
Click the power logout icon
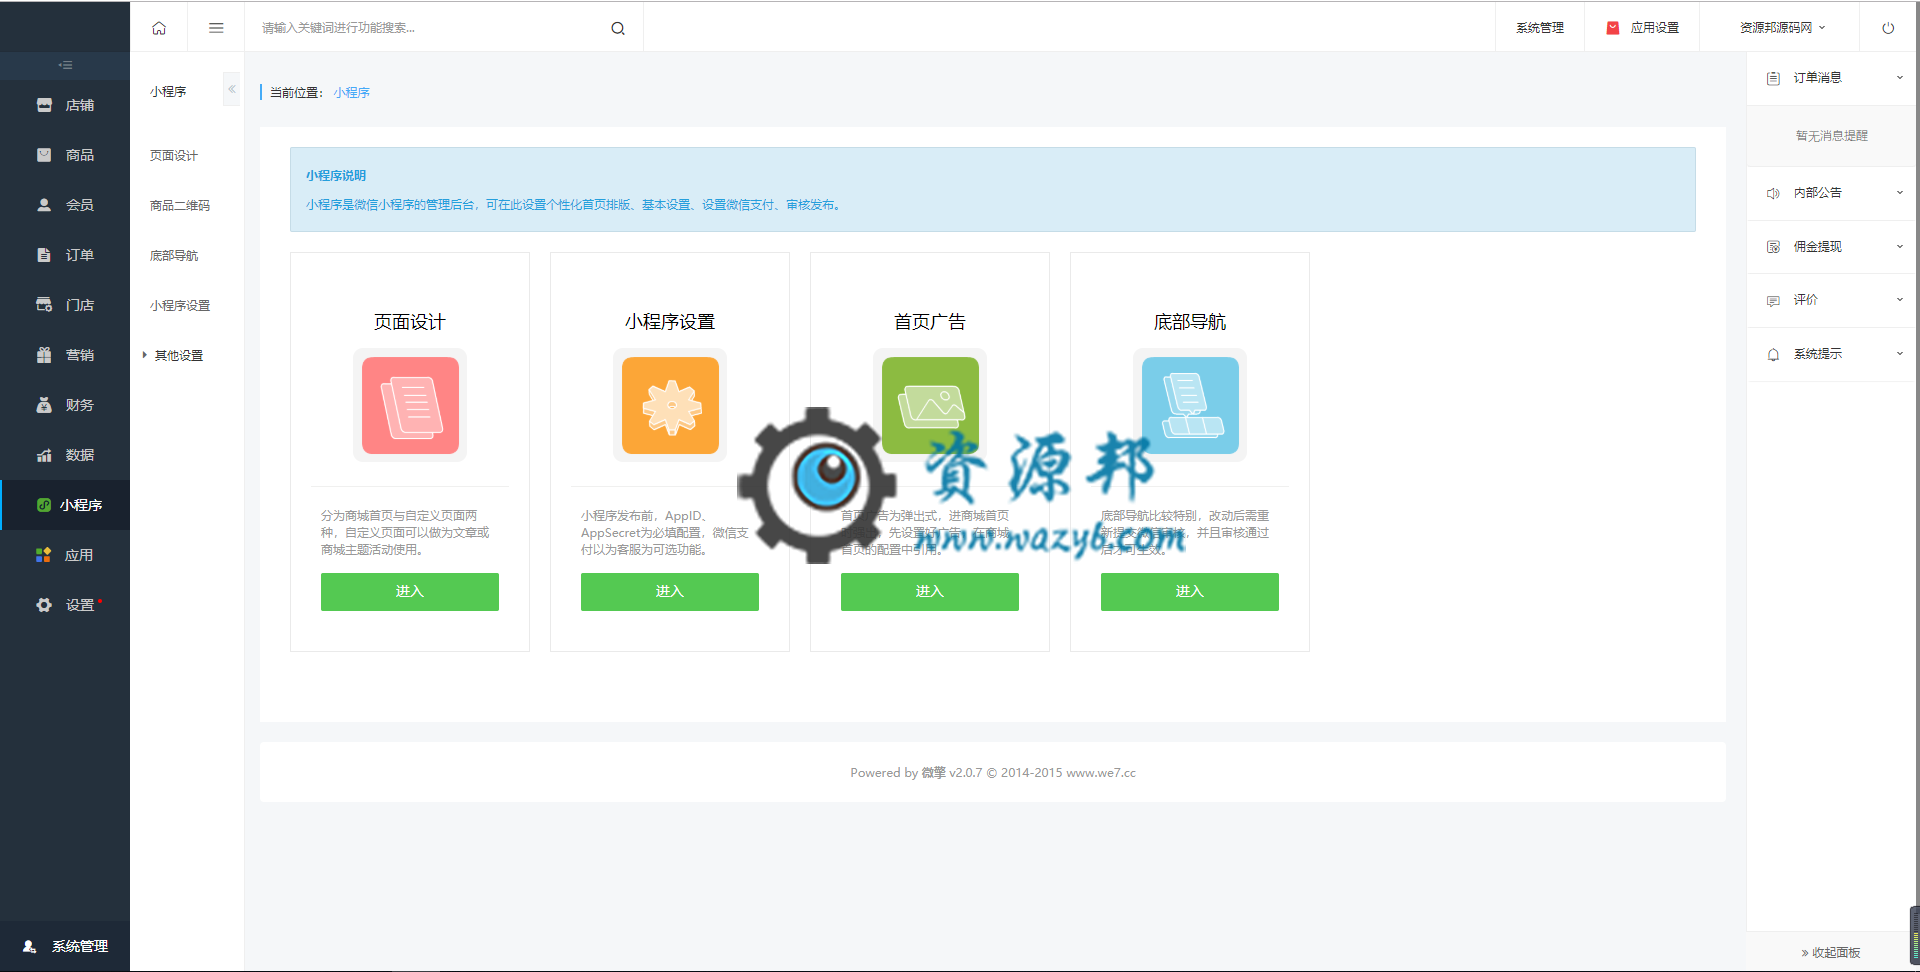tap(1888, 28)
